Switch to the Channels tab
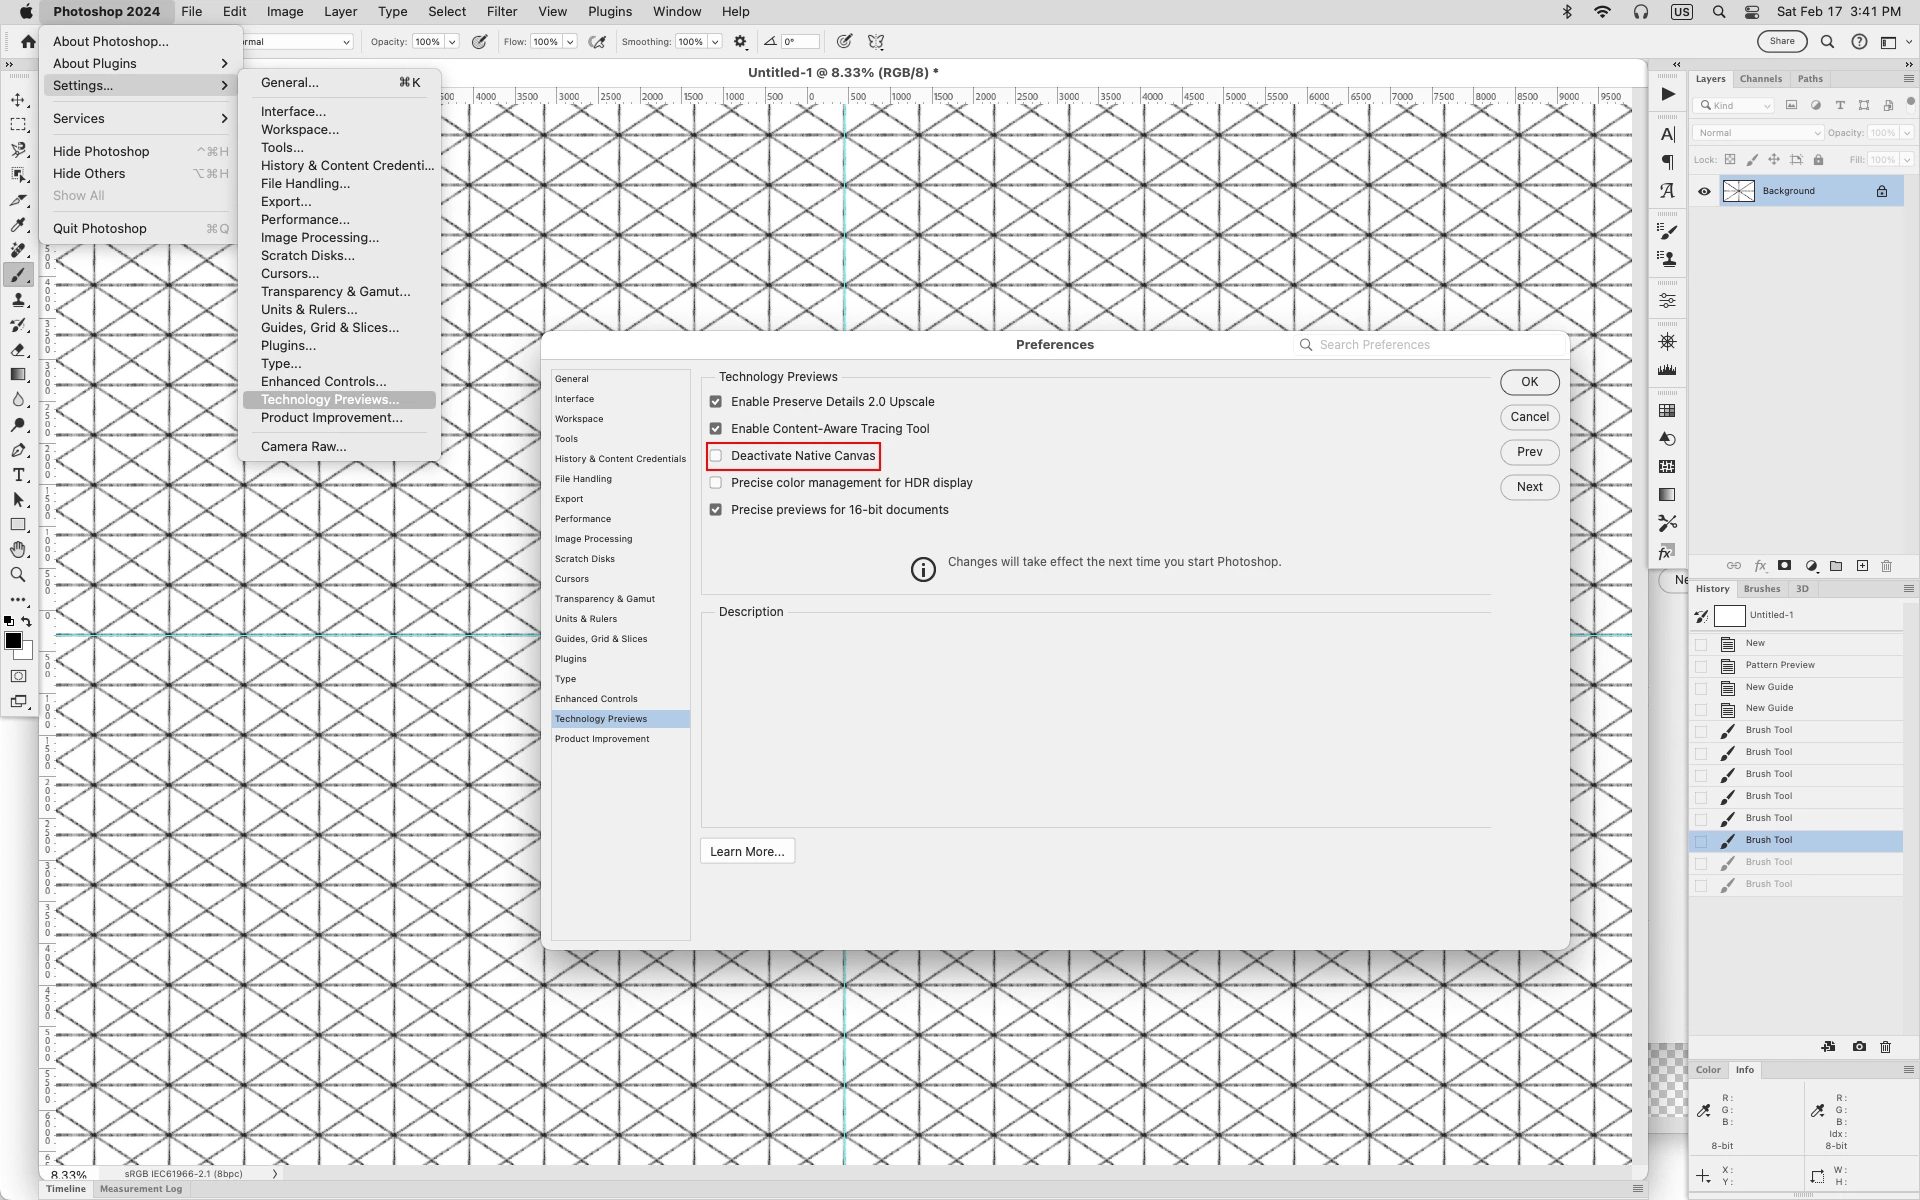This screenshot has width=1920, height=1200. pyautogui.click(x=1760, y=79)
